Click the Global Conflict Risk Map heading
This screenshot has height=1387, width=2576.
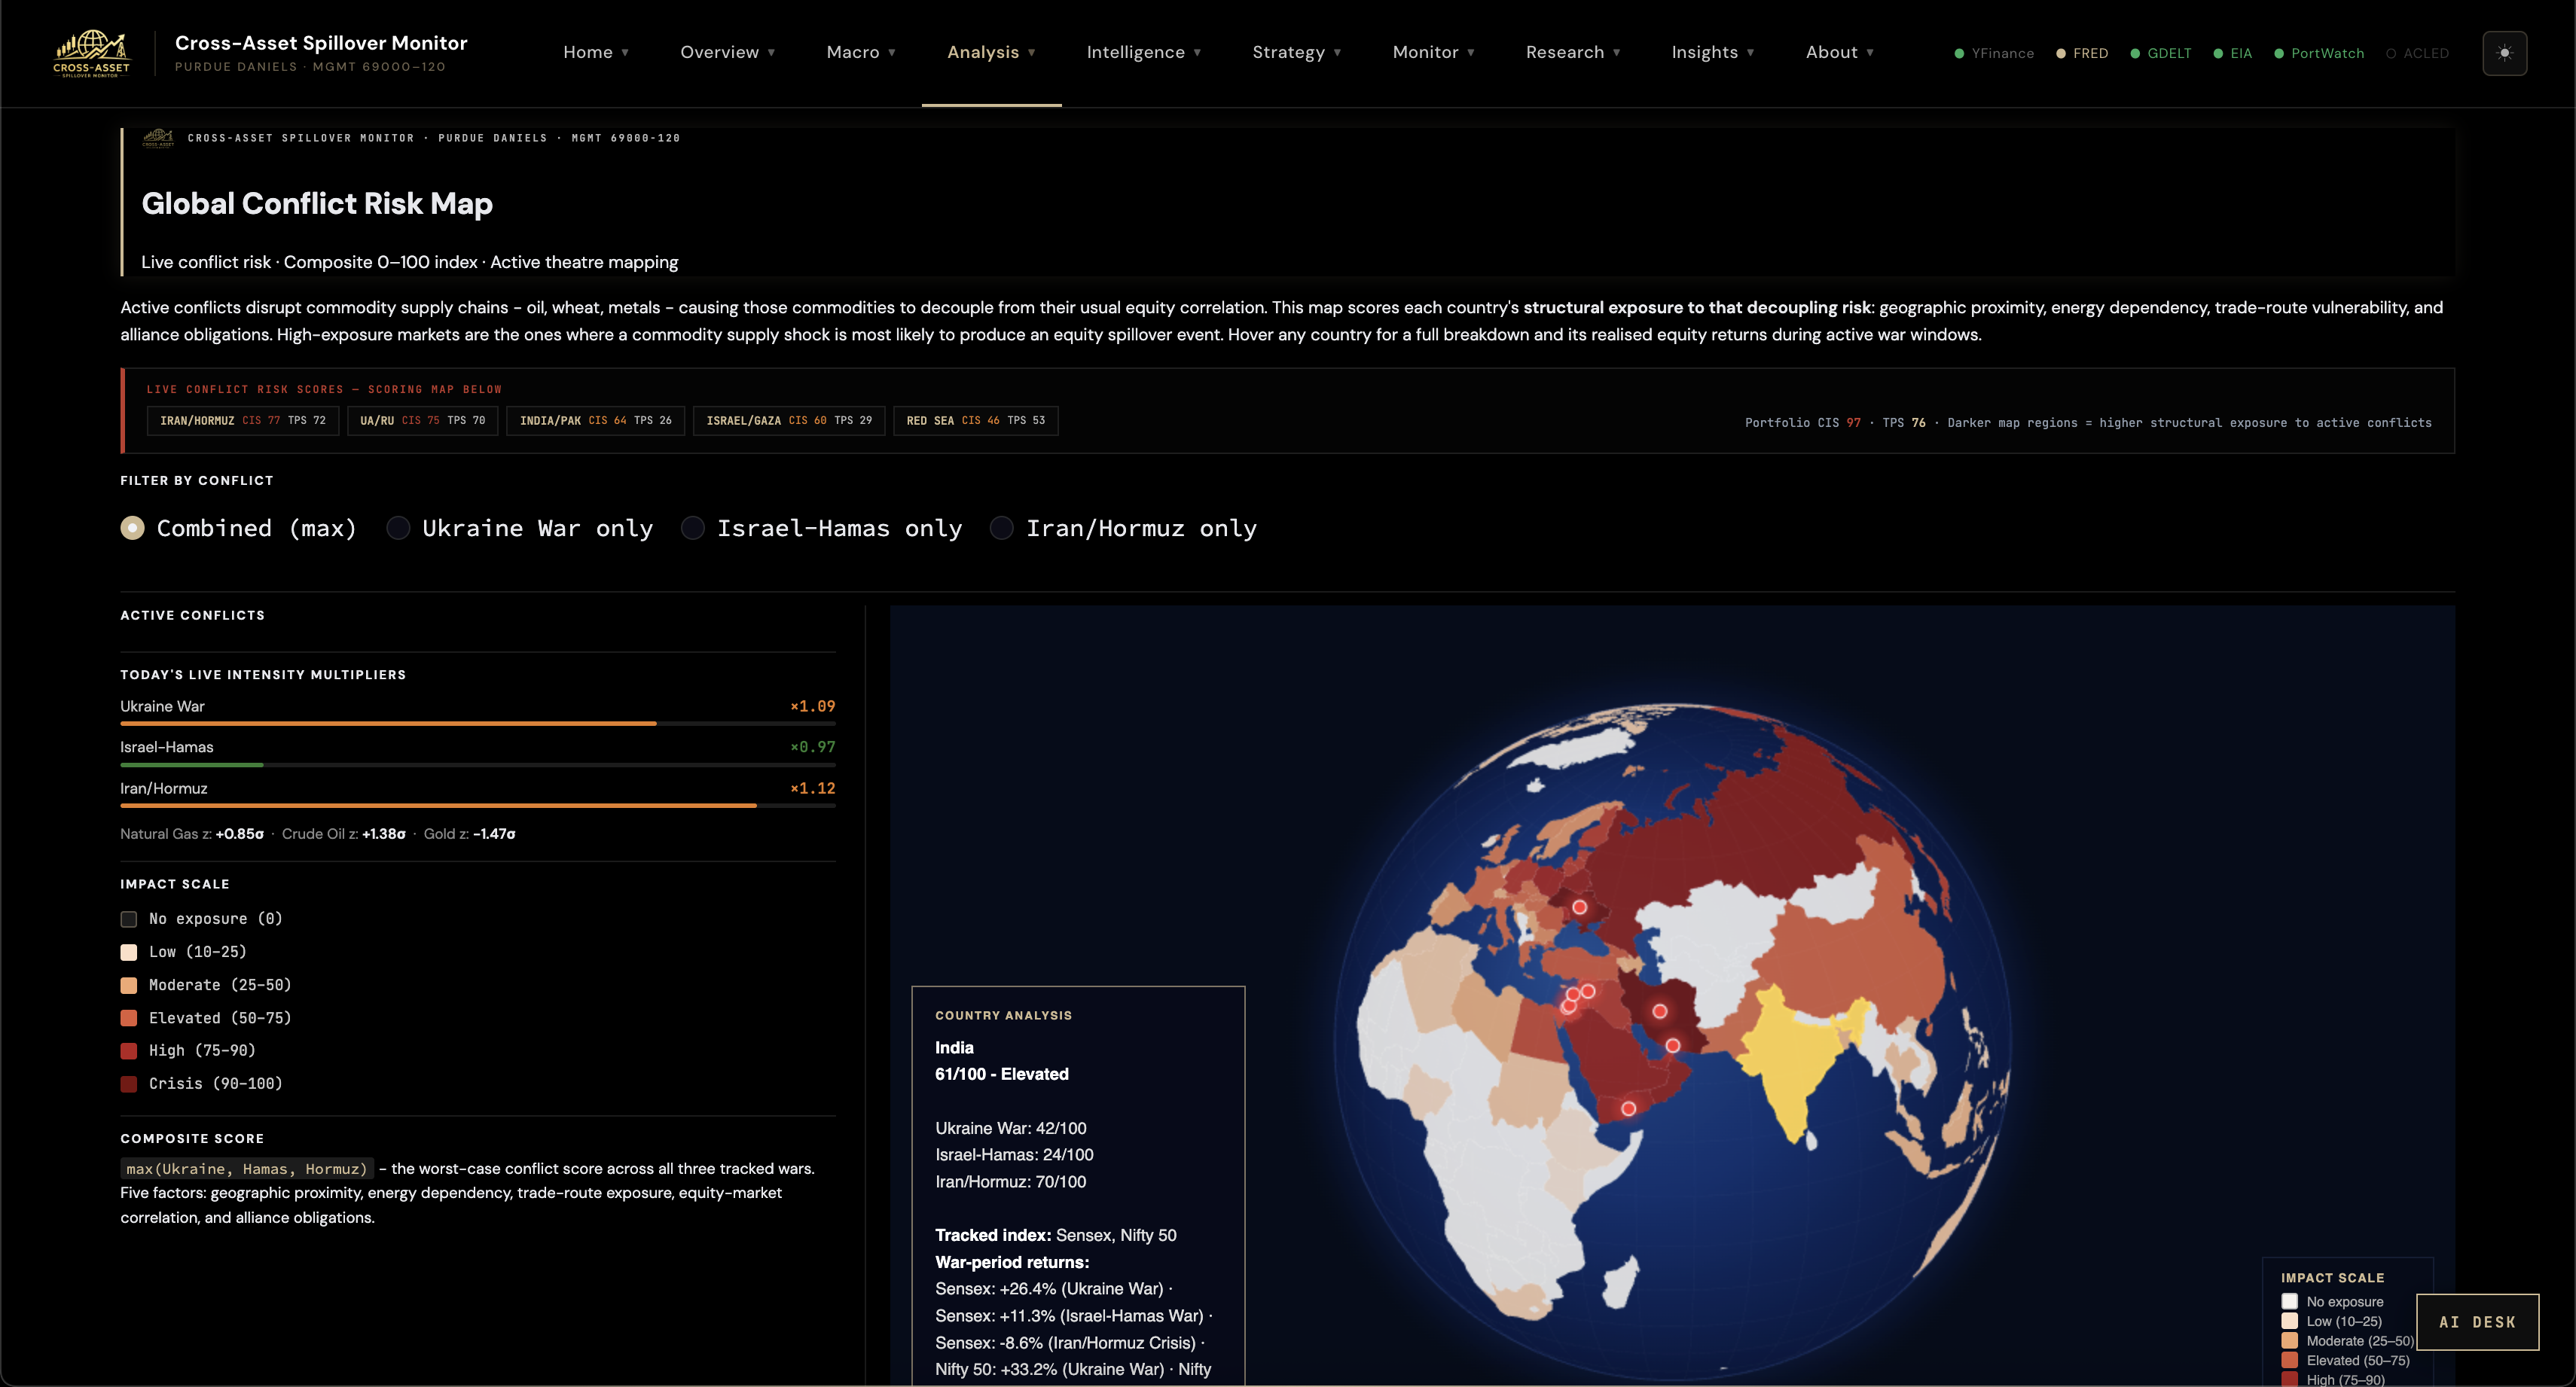click(317, 203)
